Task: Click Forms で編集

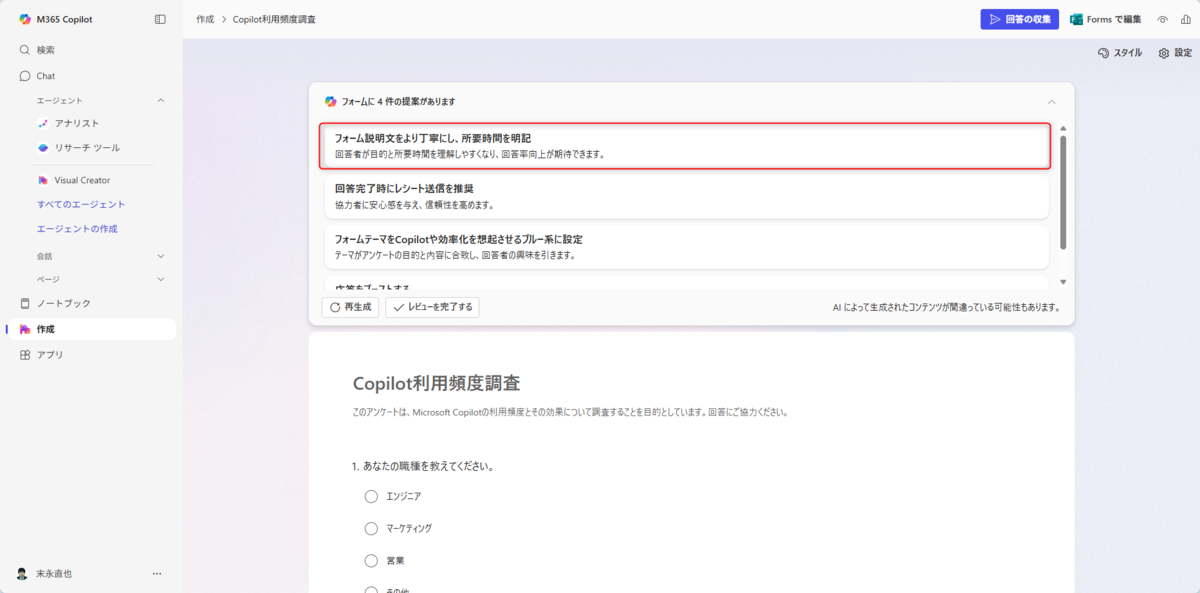Action: (1105, 19)
